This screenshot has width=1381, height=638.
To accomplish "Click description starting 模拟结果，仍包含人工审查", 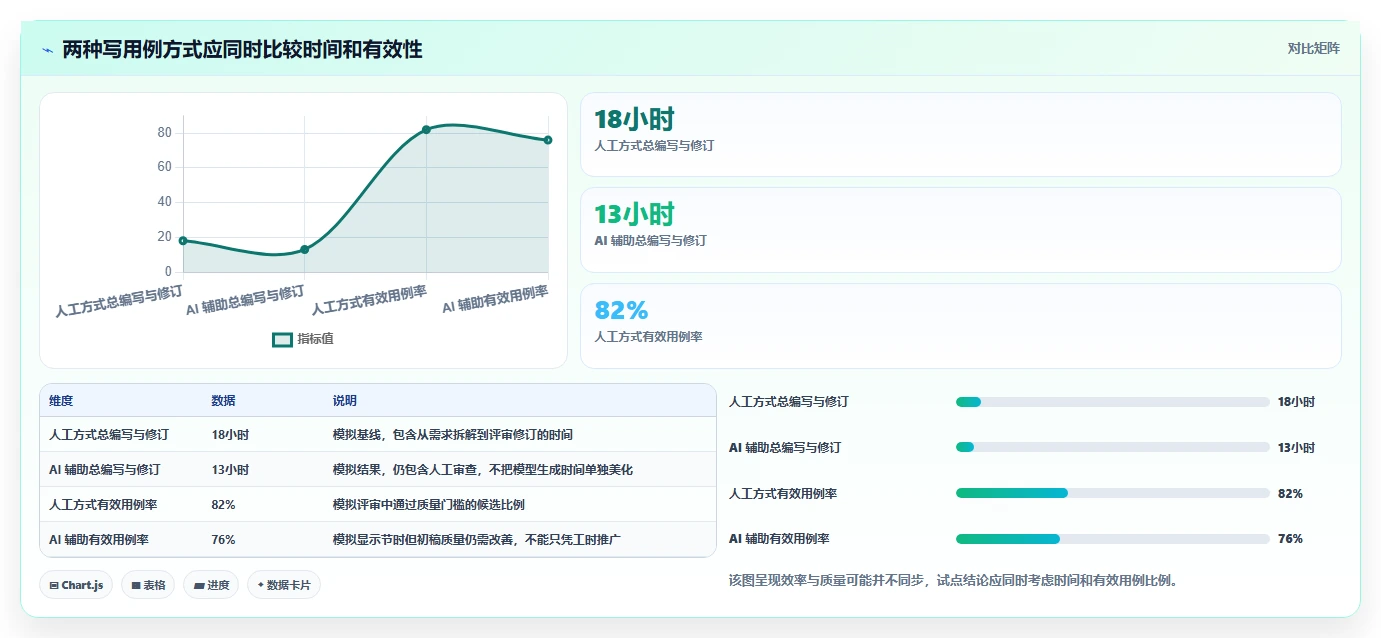I will click(483, 469).
